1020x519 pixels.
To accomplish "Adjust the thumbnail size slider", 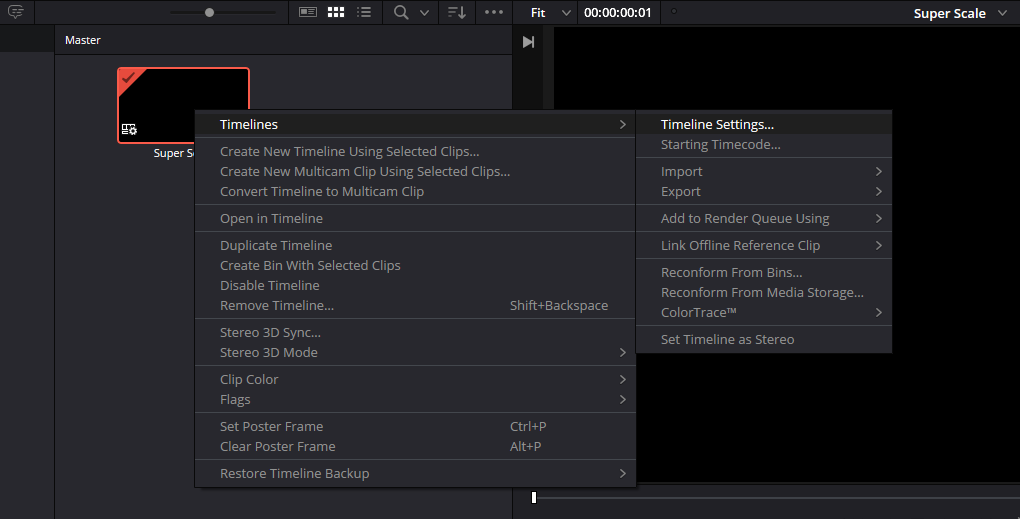I will pos(209,12).
